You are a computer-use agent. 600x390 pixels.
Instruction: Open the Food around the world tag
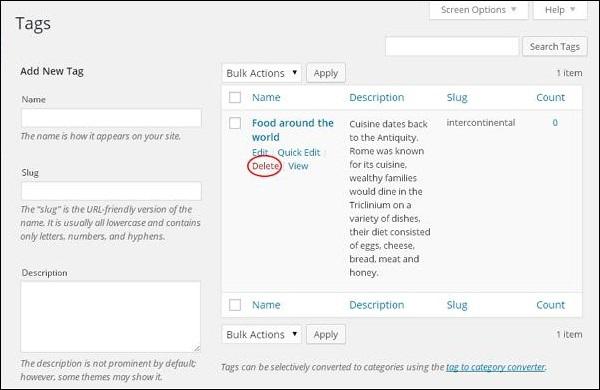point(293,130)
